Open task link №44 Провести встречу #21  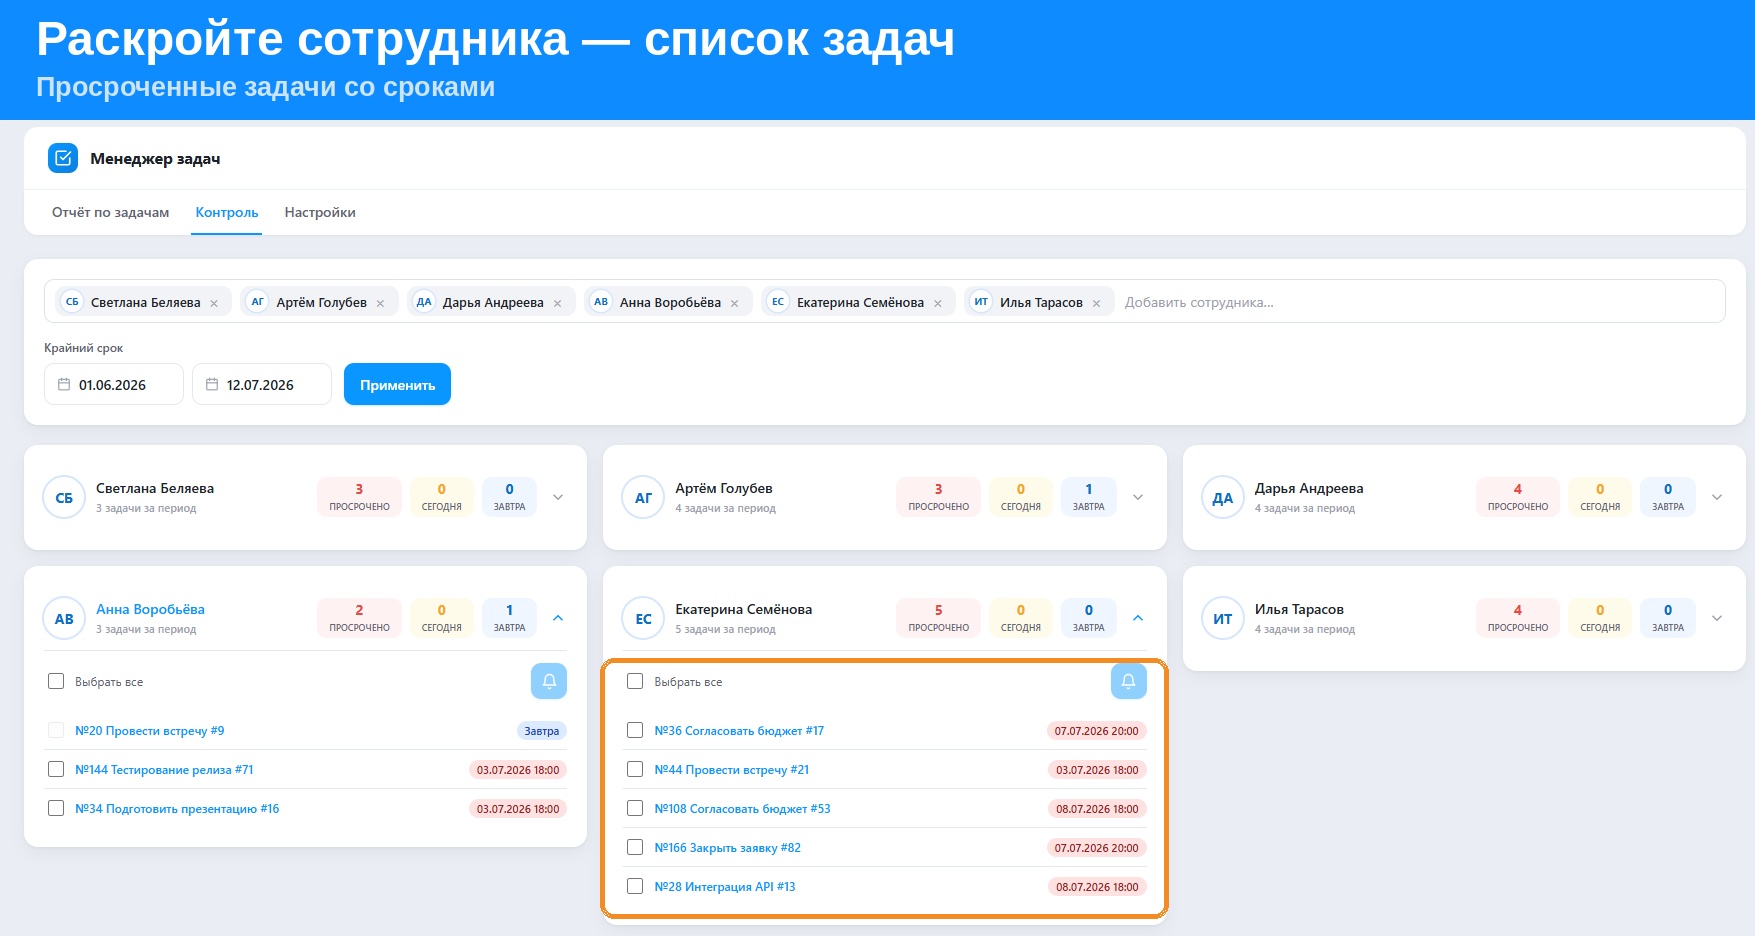pos(731,770)
